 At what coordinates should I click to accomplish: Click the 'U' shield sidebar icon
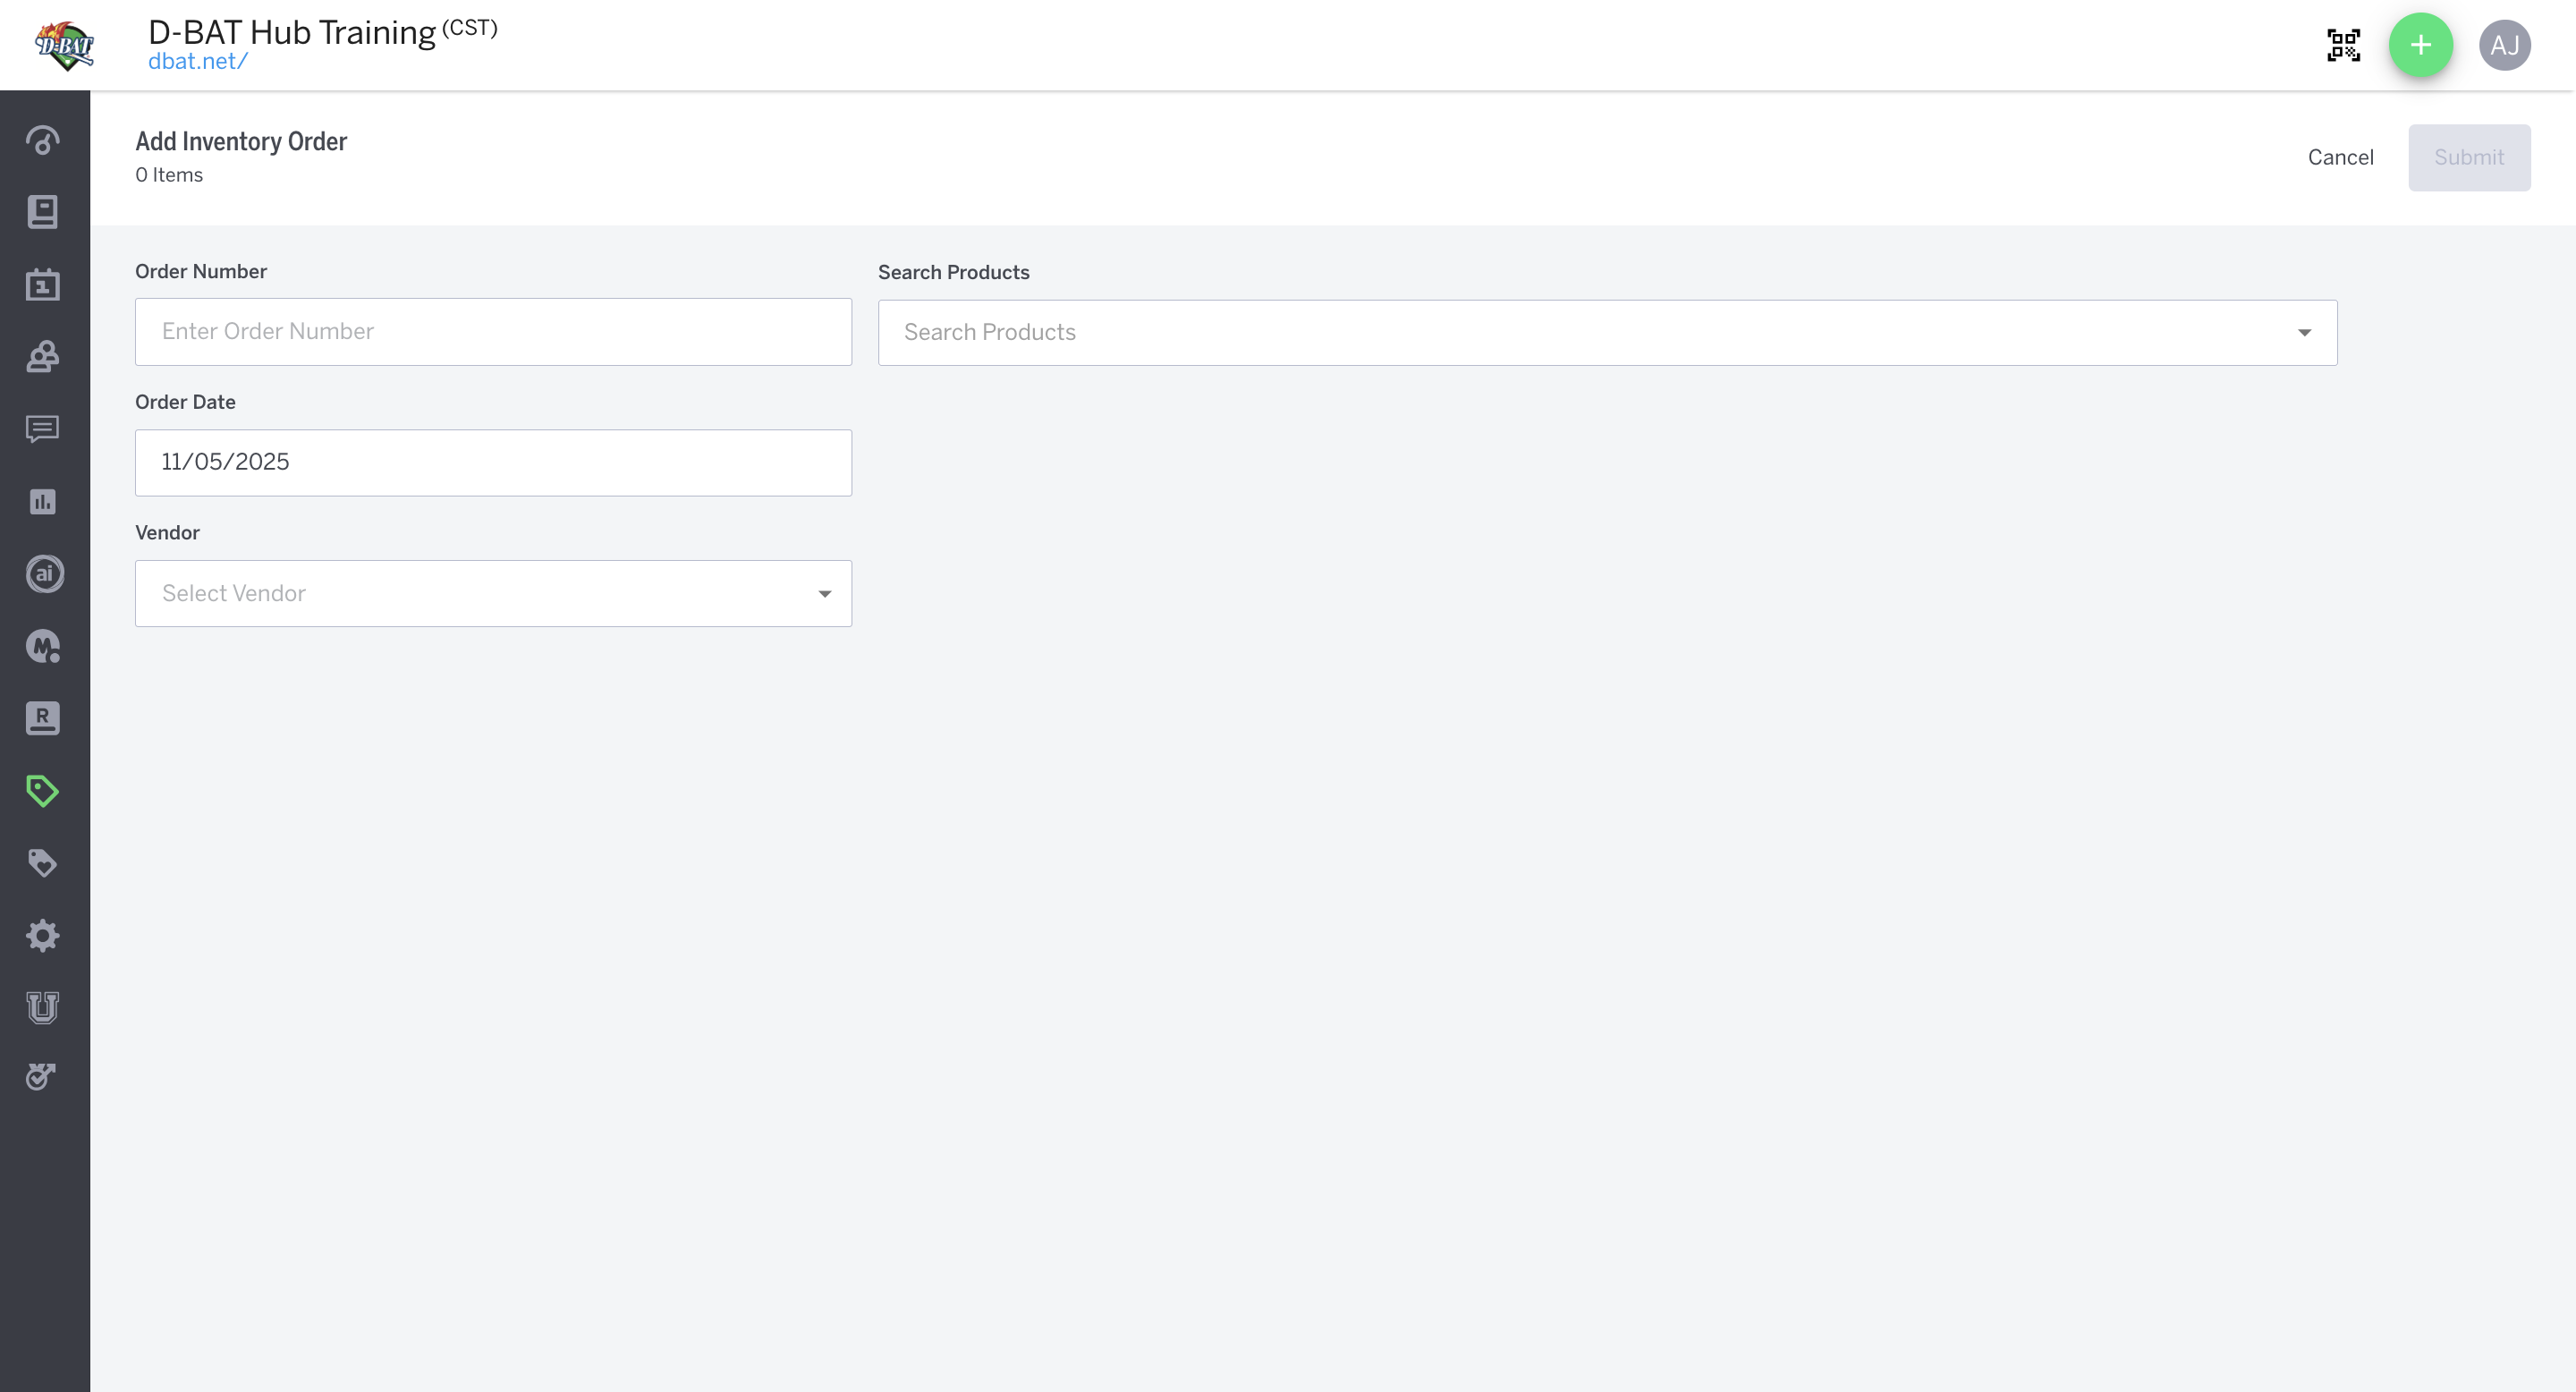click(x=43, y=1007)
